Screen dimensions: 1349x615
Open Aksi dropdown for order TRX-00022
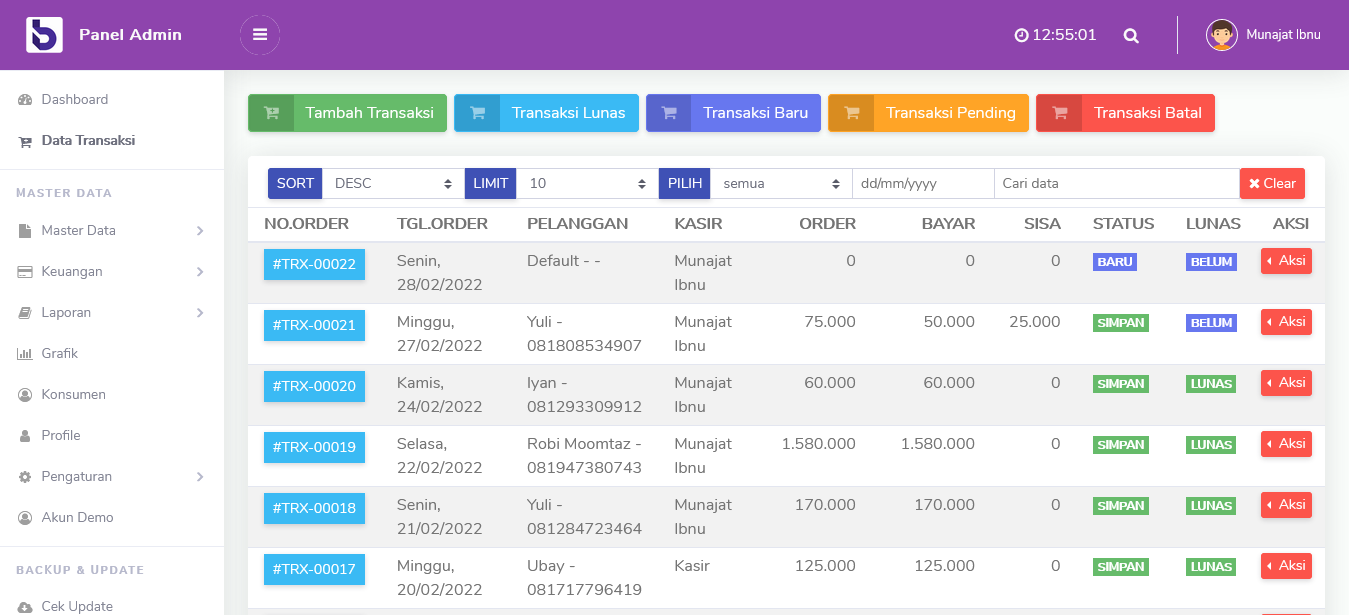point(1286,261)
